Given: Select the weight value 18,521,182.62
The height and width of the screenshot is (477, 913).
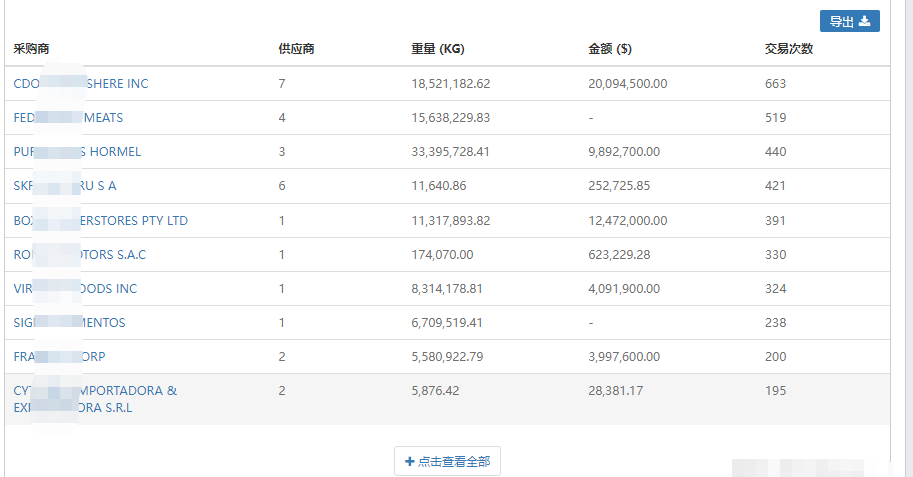Looking at the screenshot, I should click(x=451, y=84).
